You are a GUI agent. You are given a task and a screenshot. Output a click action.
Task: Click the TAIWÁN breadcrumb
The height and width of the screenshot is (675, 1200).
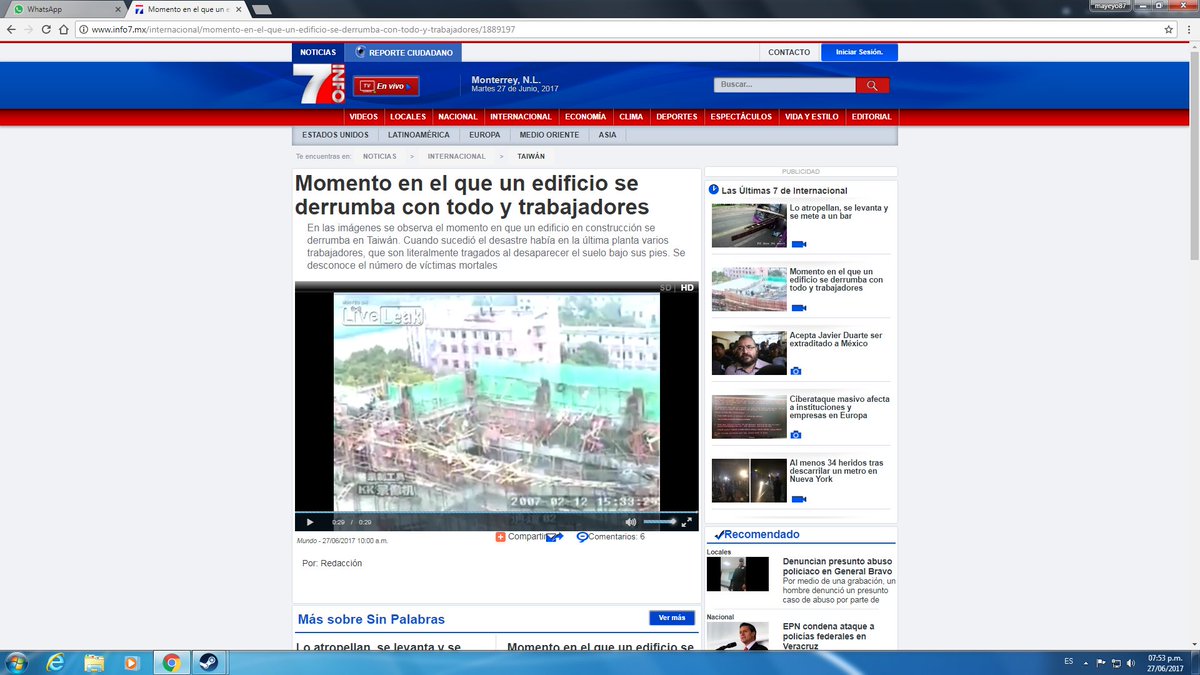[x=532, y=157]
